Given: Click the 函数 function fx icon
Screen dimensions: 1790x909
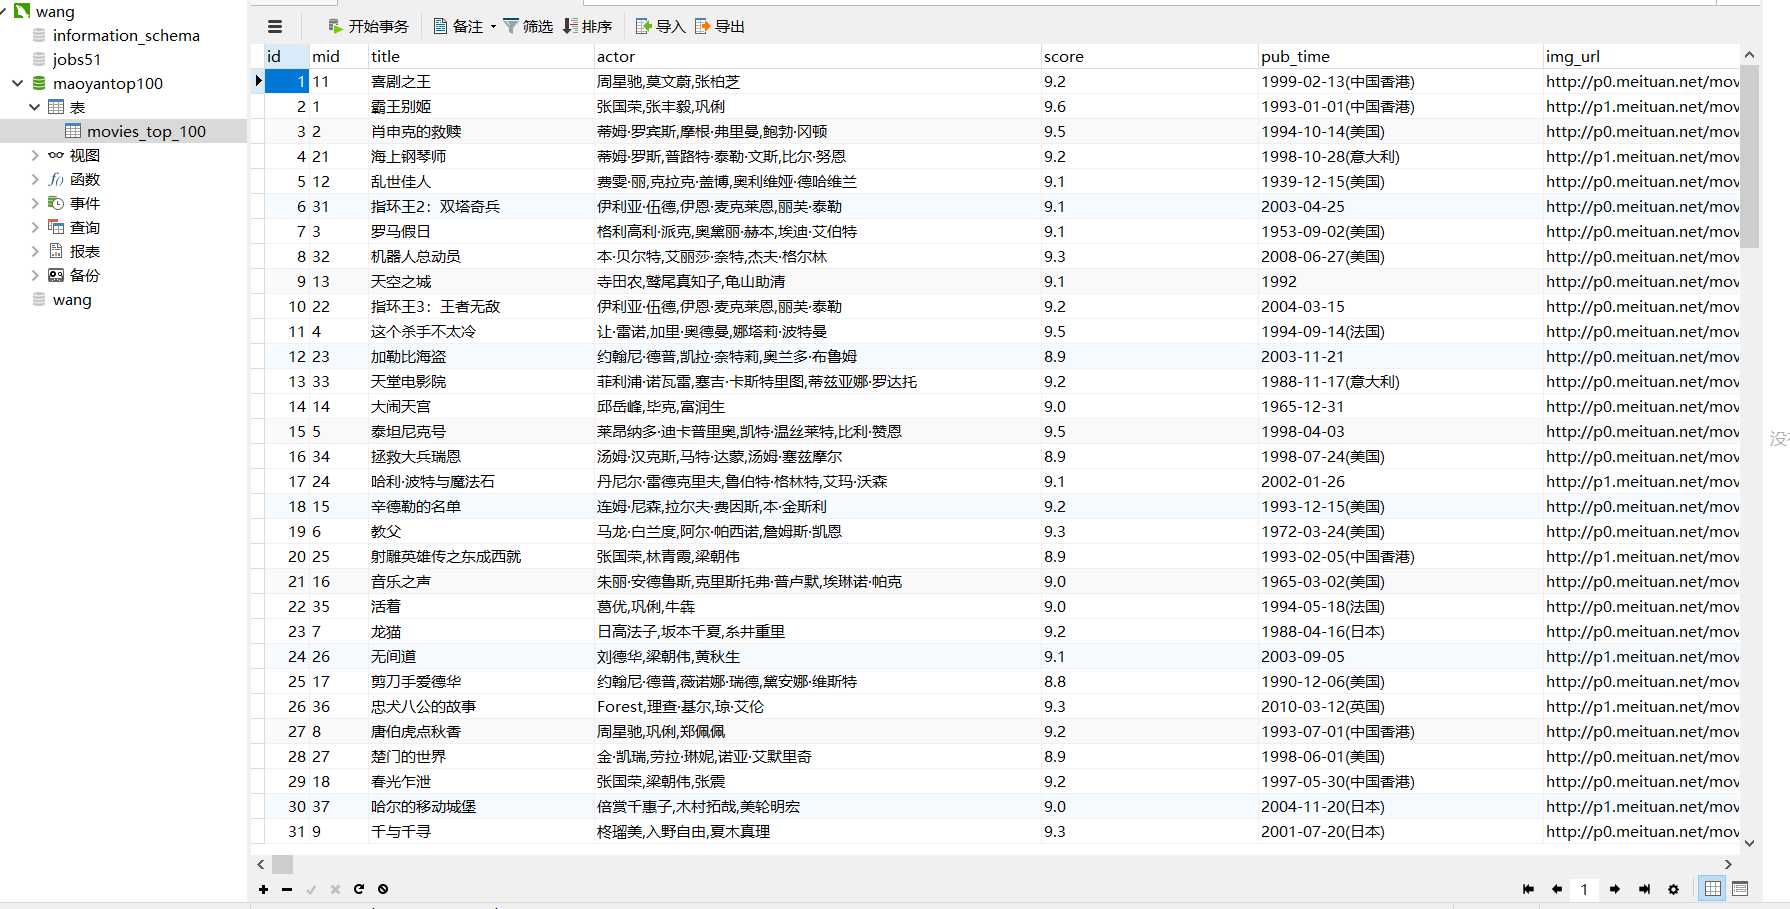Looking at the screenshot, I should pos(56,179).
